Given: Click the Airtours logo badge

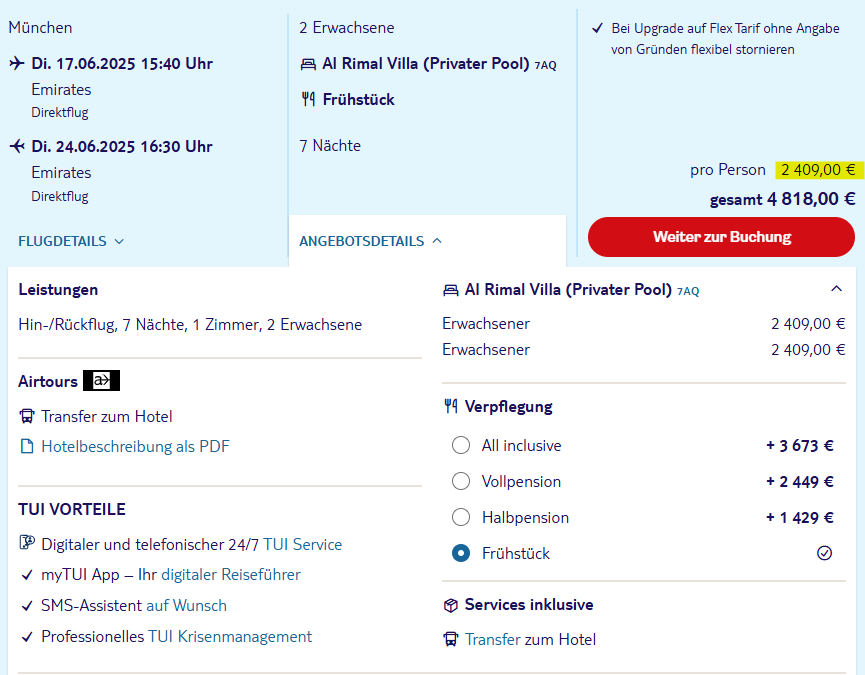Looking at the screenshot, I should click(102, 381).
